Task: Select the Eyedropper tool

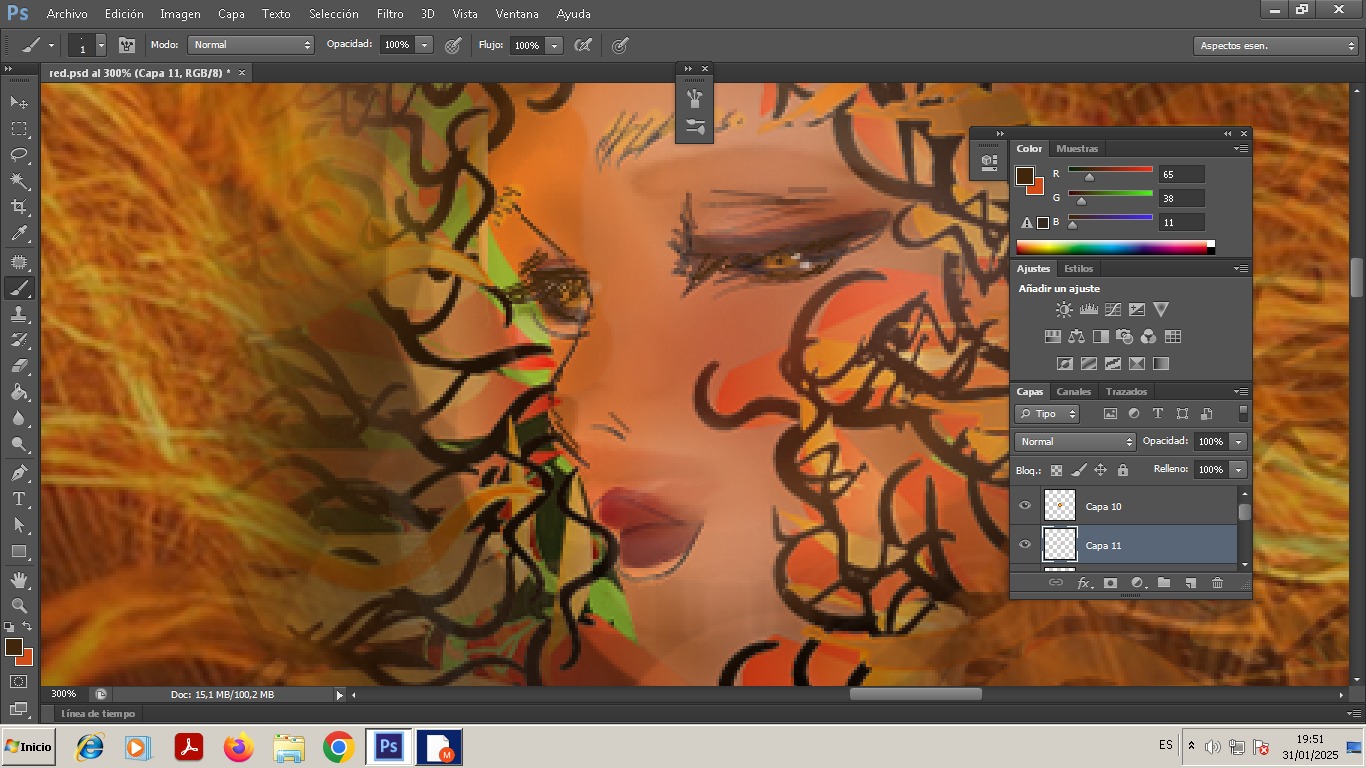Action: pyautogui.click(x=19, y=234)
